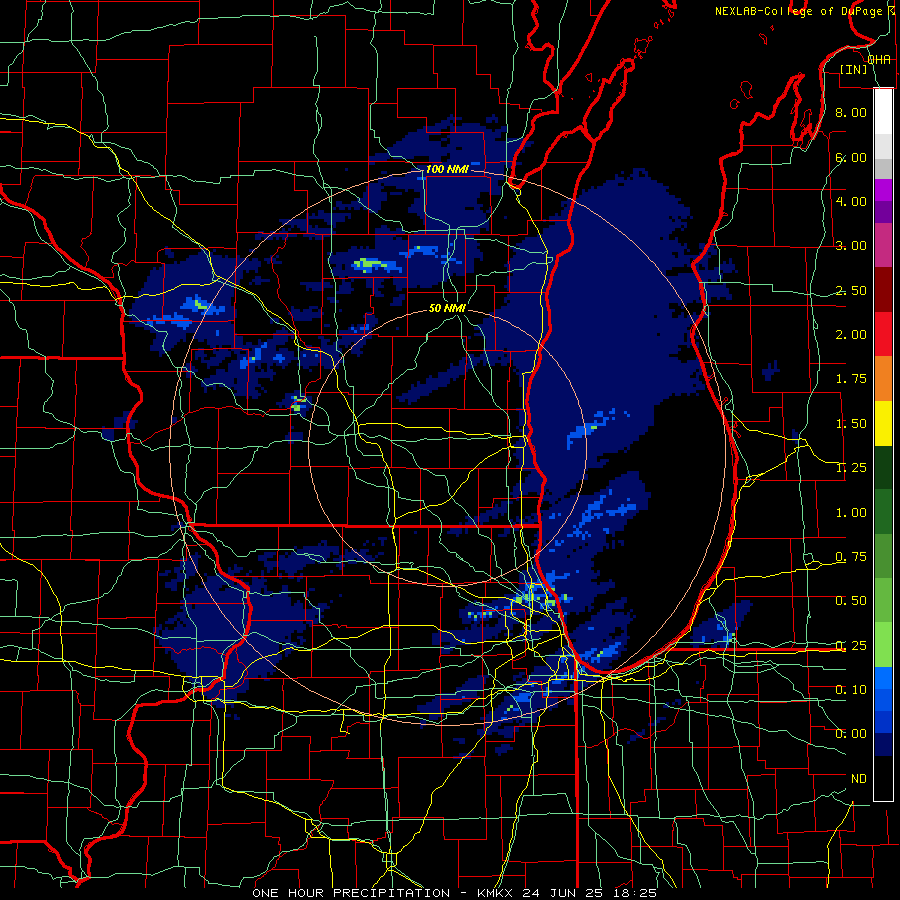The height and width of the screenshot is (900, 900).
Task: Click the 8.00 legend value
Action: pos(851,112)
